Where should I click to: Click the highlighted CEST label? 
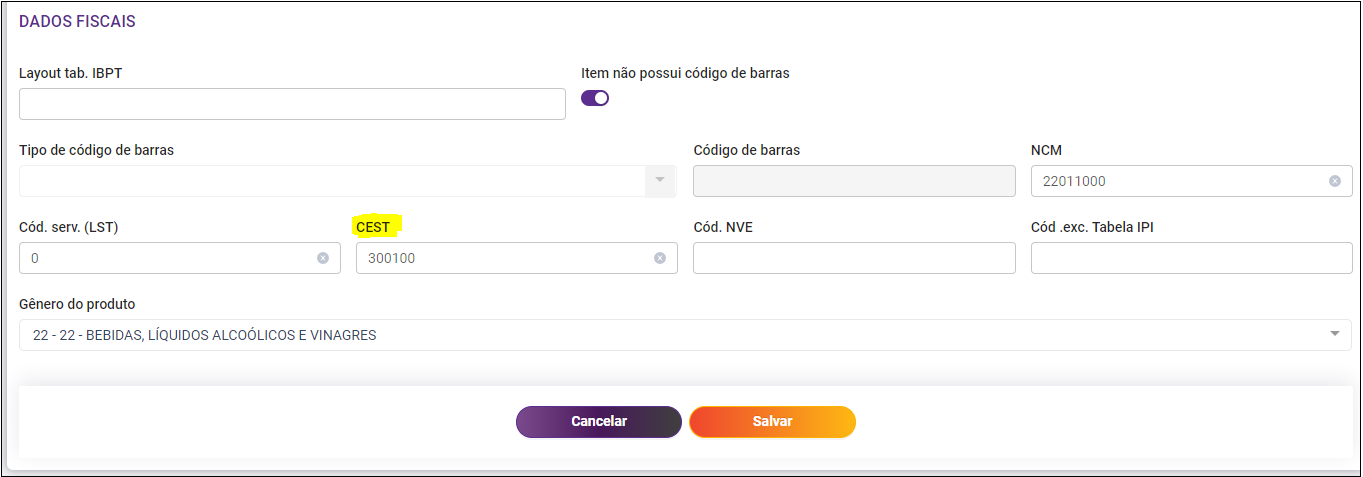[x=373, y=227]
